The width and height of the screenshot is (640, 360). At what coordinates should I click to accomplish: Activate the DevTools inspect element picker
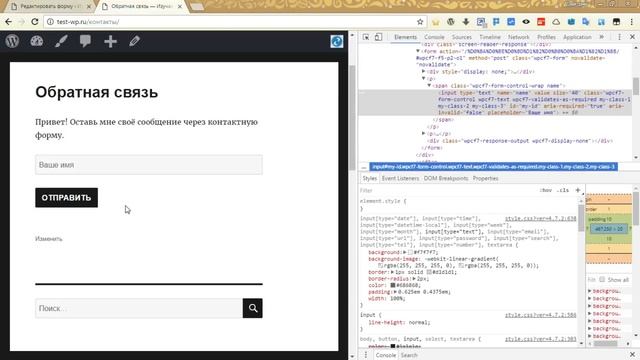click(366, 37)
